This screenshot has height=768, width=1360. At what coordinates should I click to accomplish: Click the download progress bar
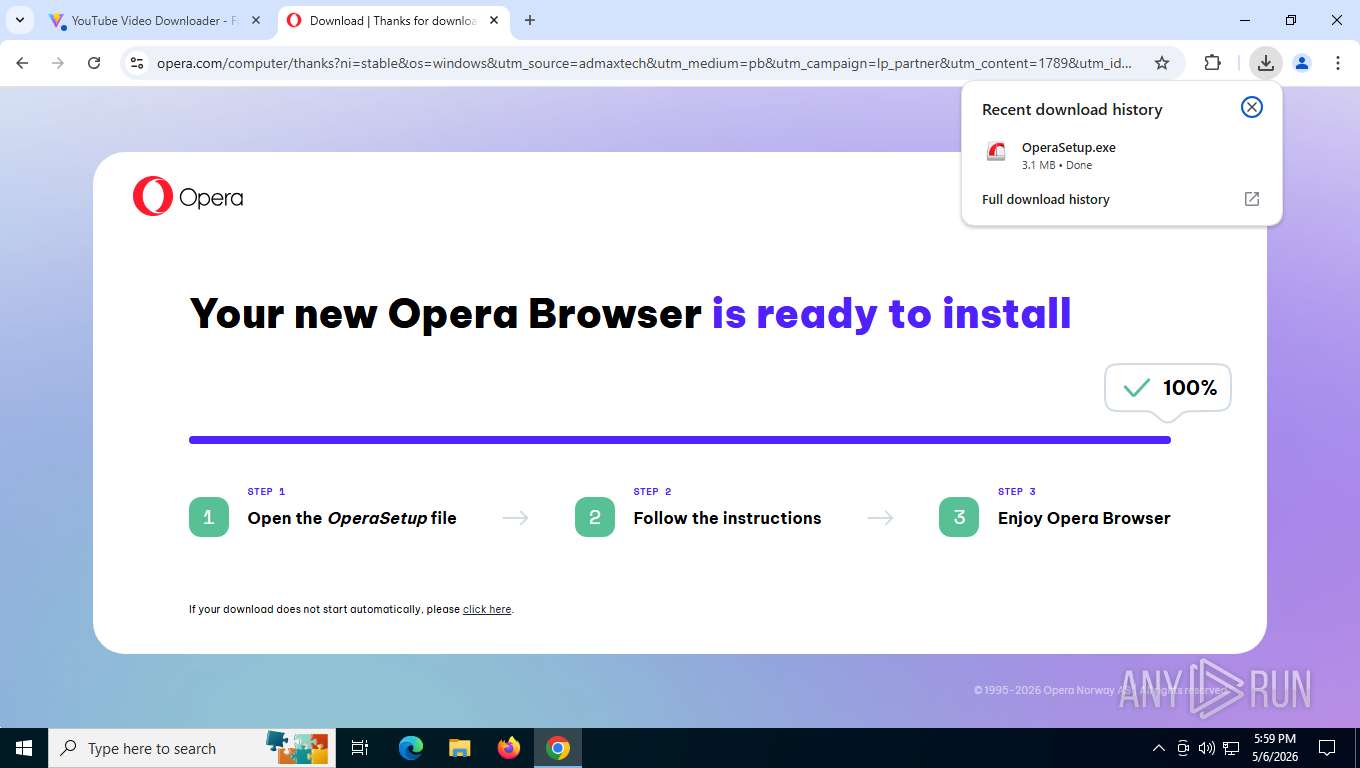(680, 440)
